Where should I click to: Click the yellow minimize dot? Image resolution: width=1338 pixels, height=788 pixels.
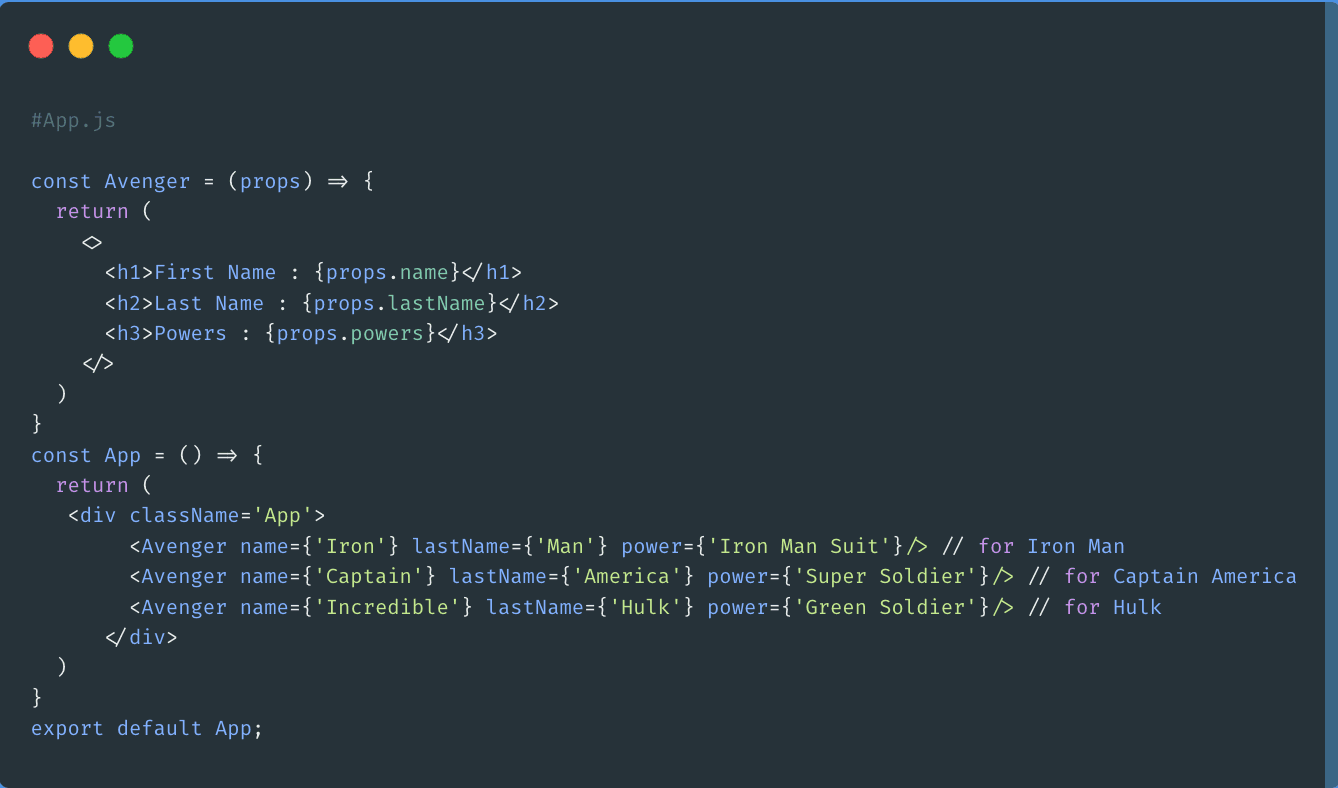pos(81,46)
